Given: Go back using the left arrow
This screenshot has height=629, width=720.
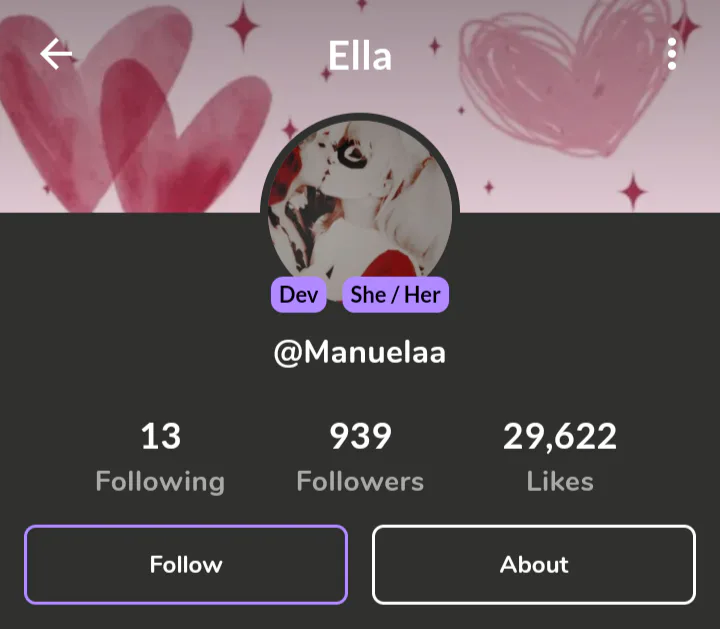Looking at the screenshot, I should tap(56, 54).
